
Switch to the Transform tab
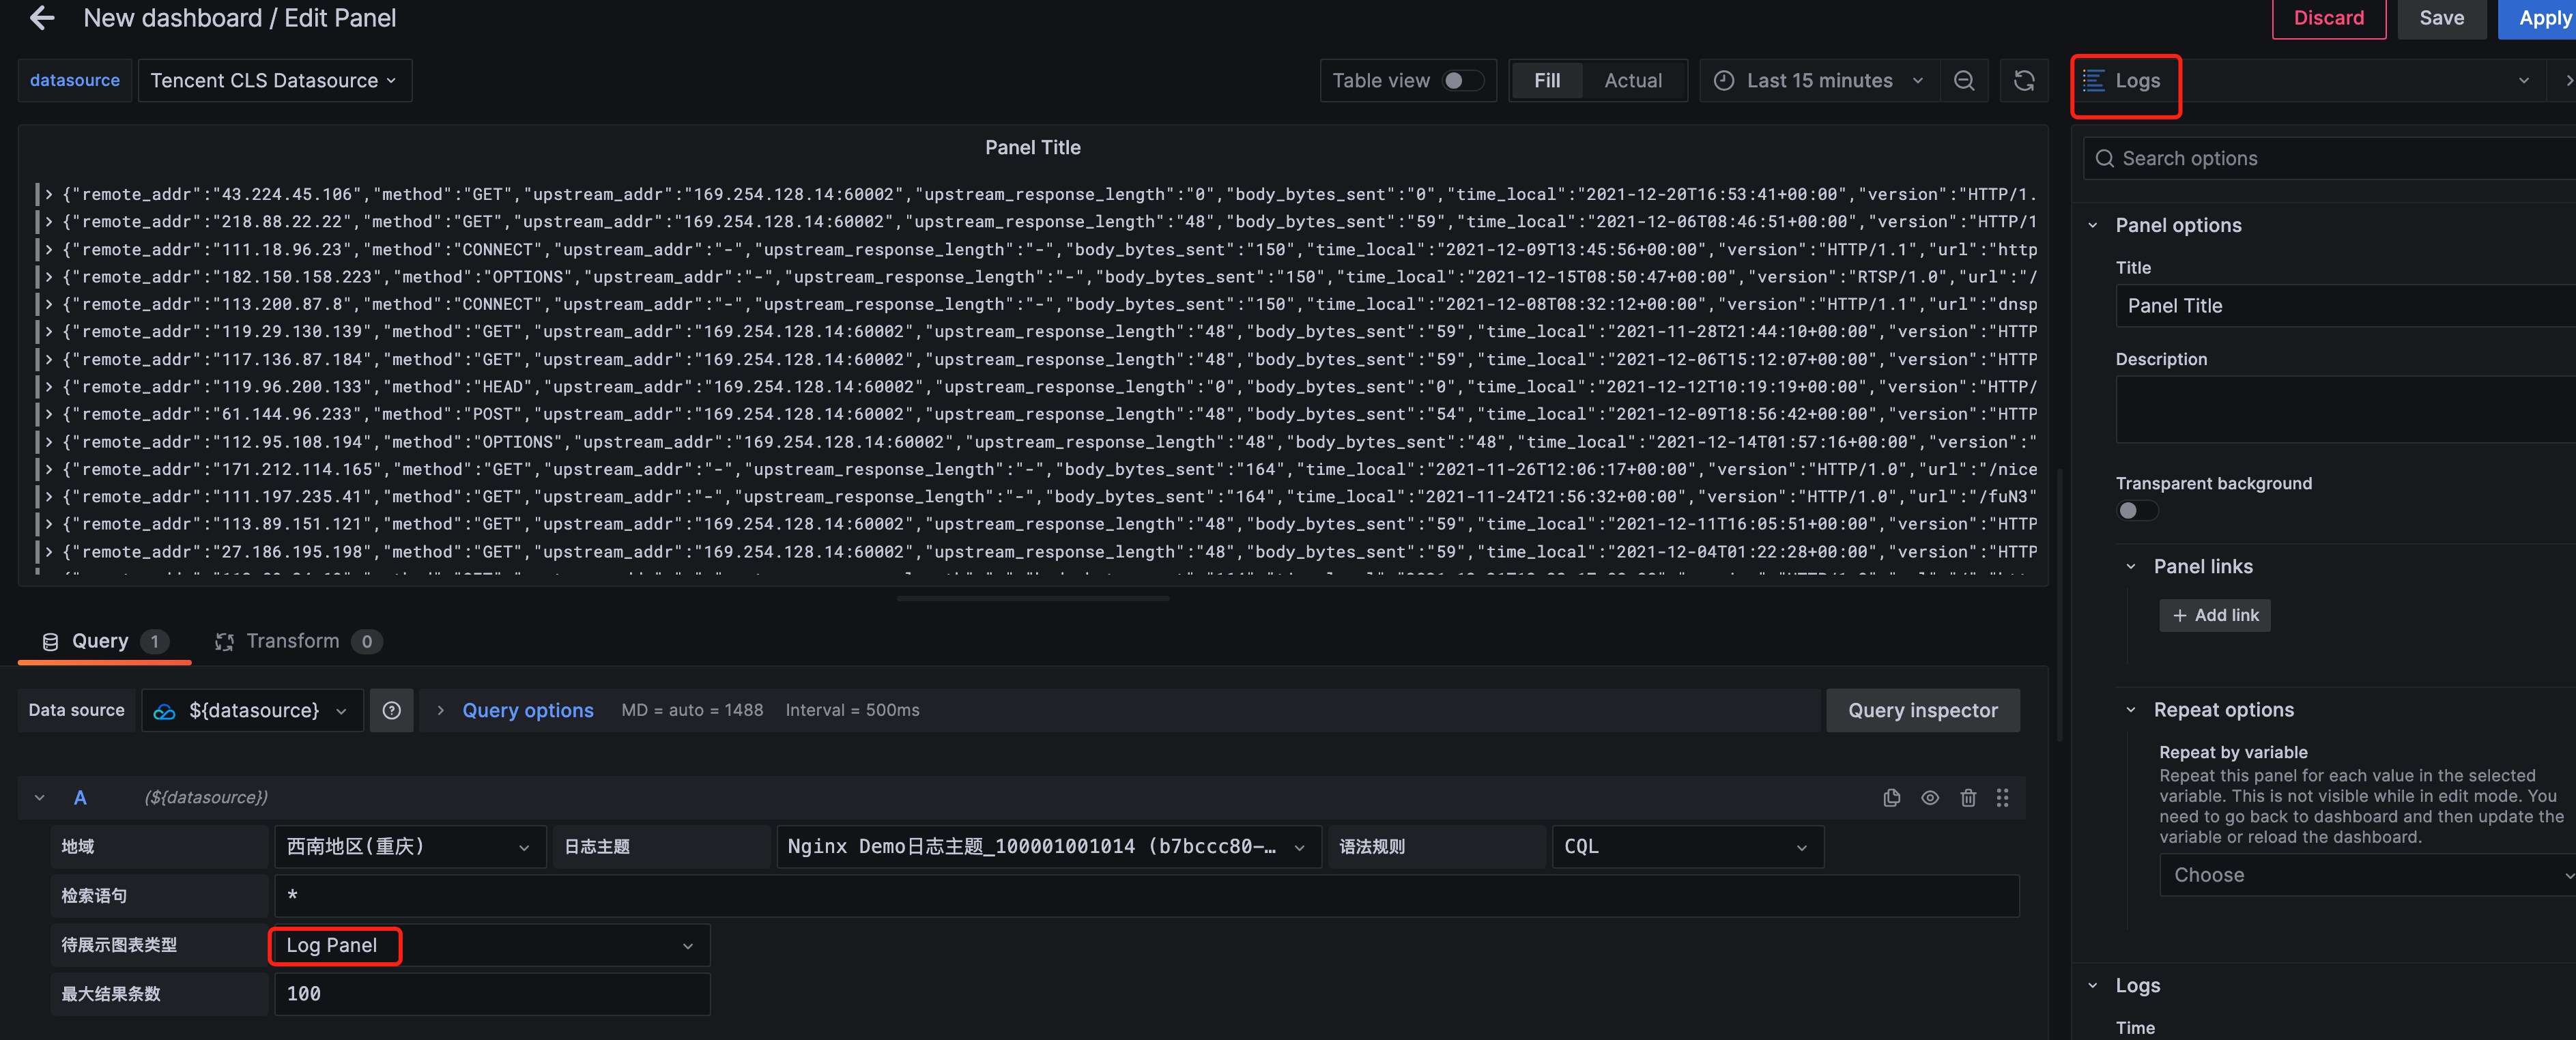pos(293,641)
